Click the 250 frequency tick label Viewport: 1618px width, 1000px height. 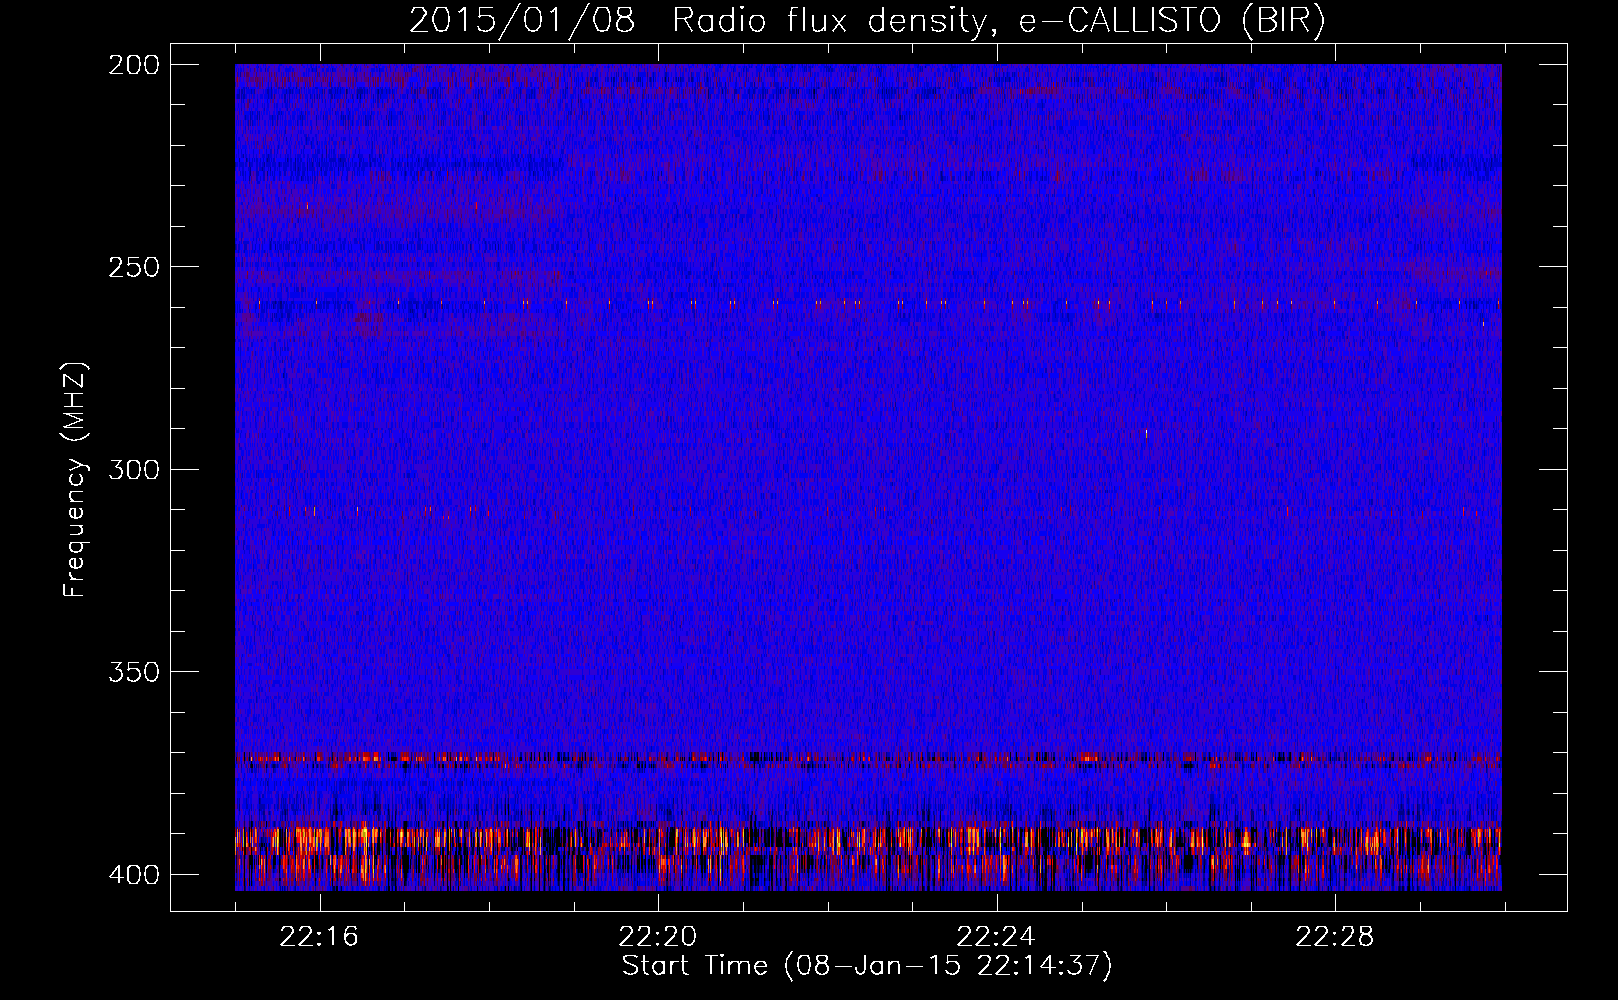134,267
